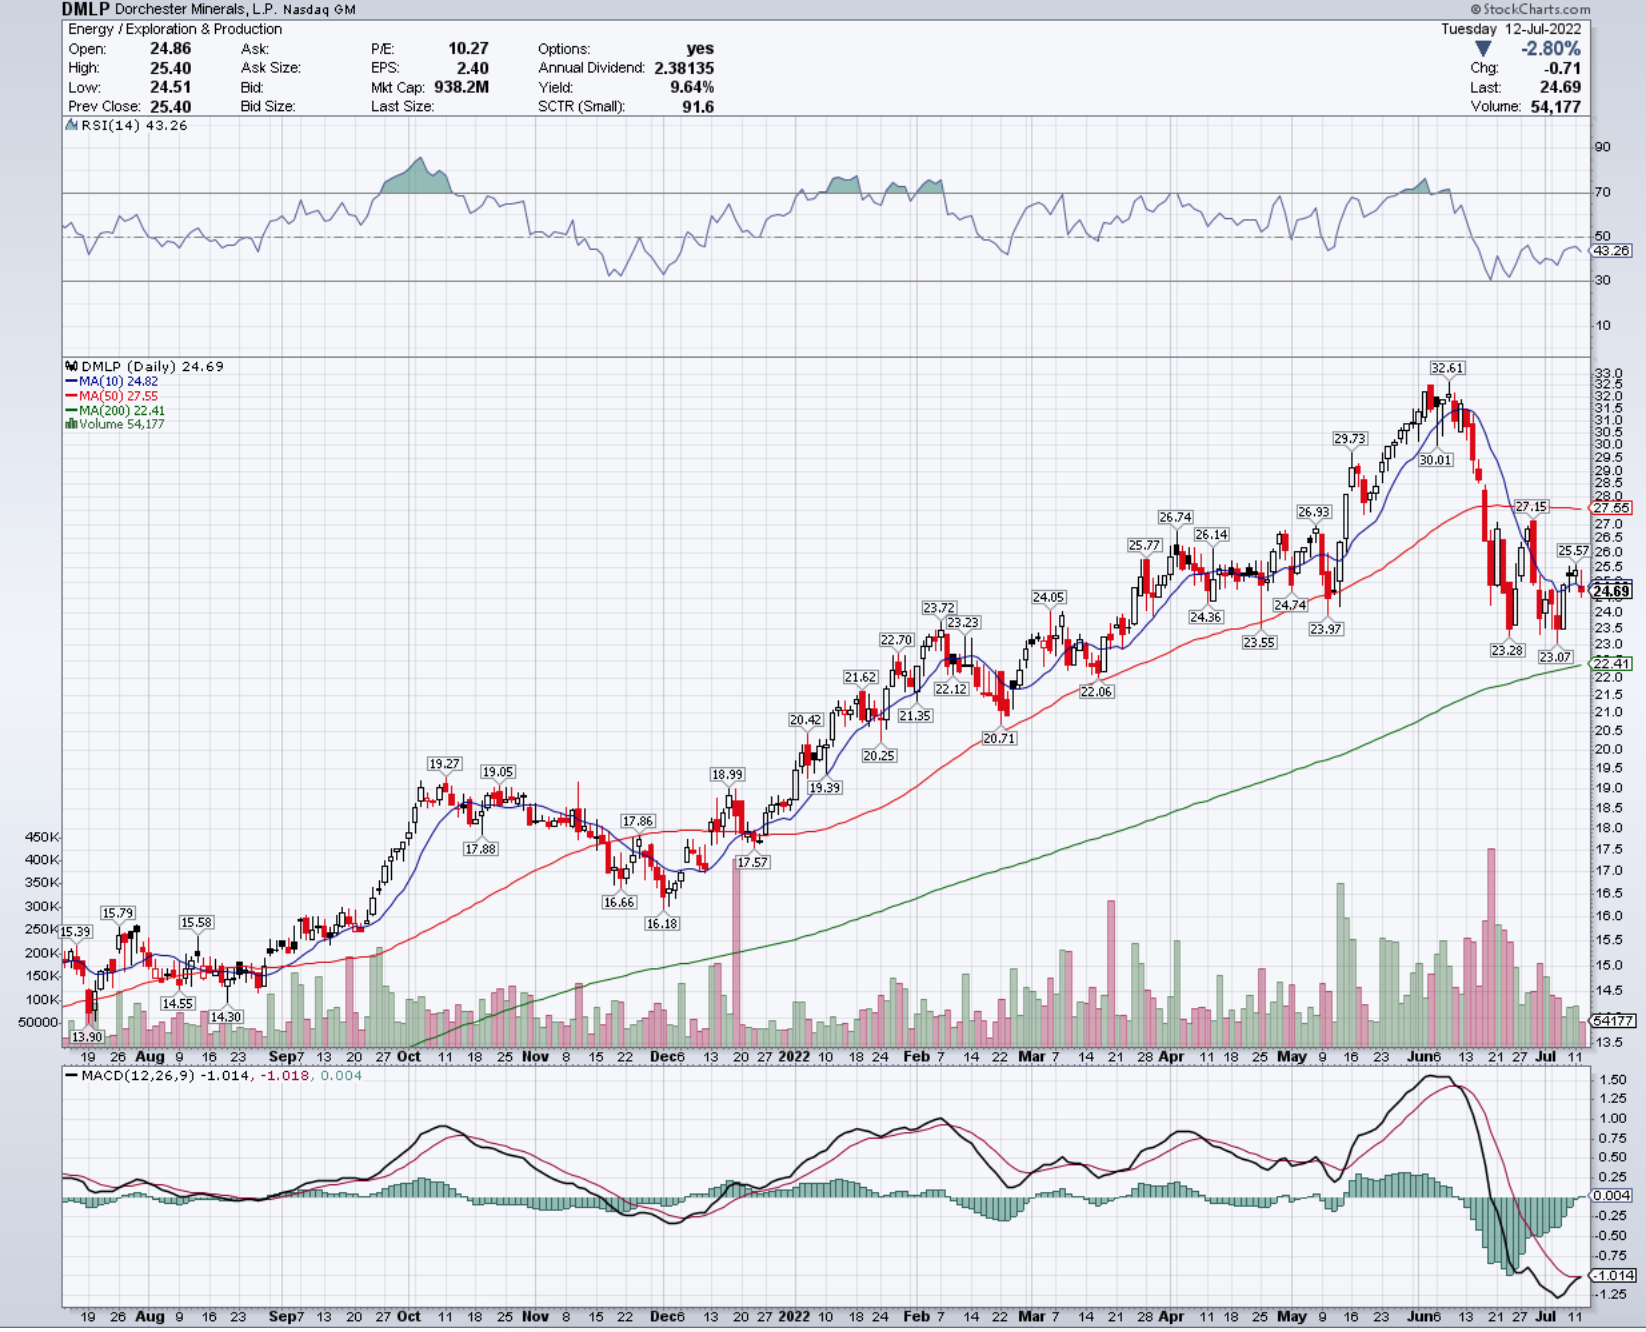Click the 30.01 low price label
The height and width of the screenshot is (1332, 1646).
pyautogui.click(x=1435, y=460)
